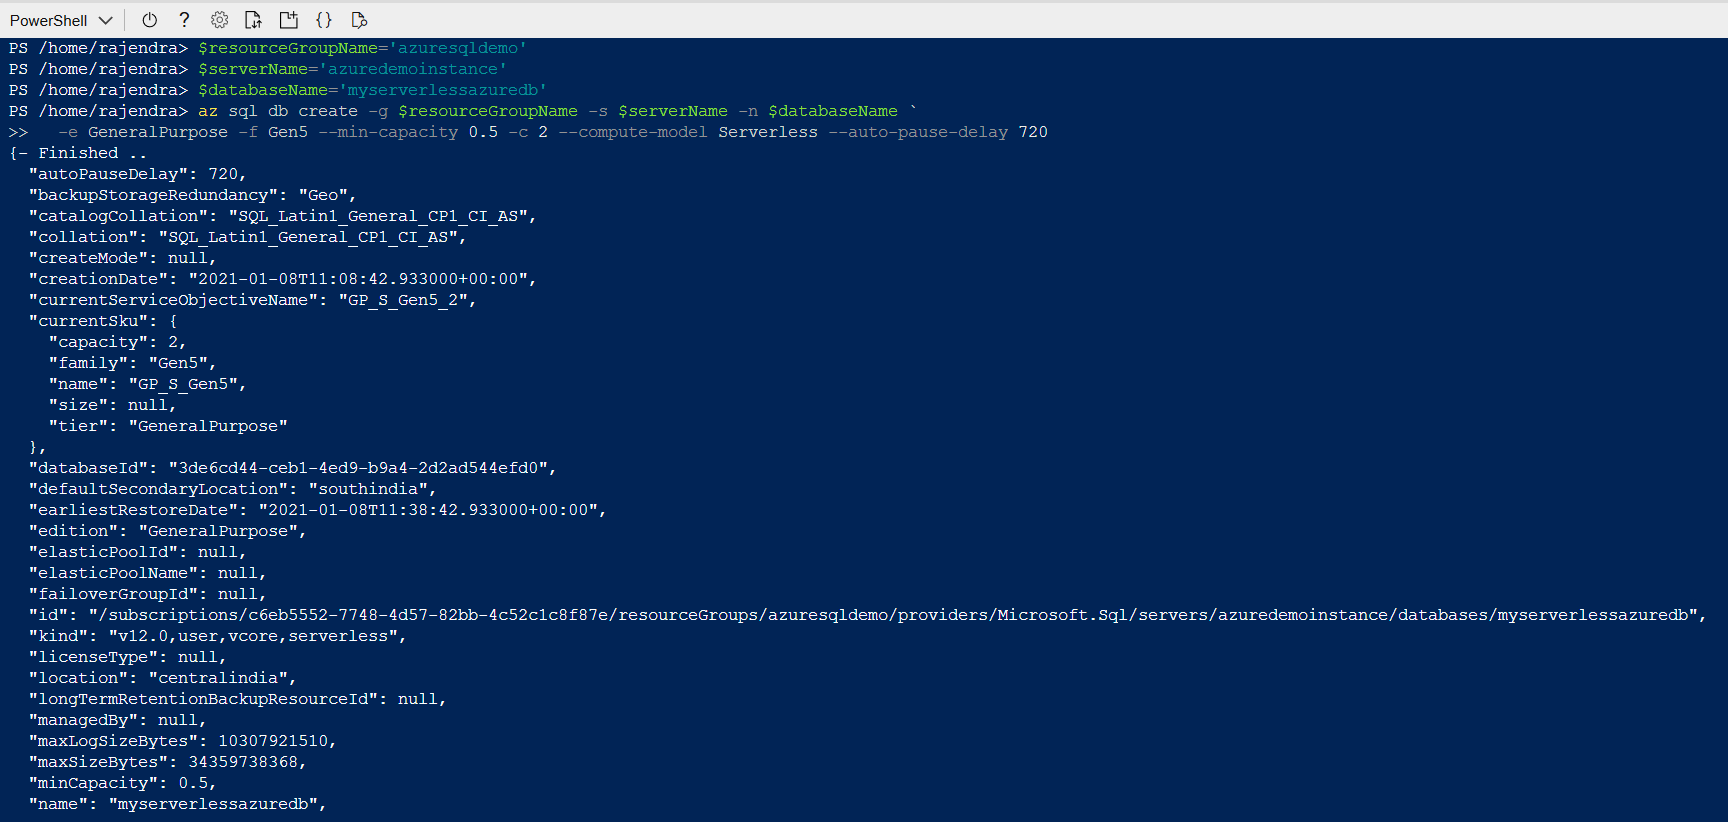This screenshot has width=1728, height=822.
Task: Click the autoPauseDelay value 720 in output
Action: click(x=223, y=174)
